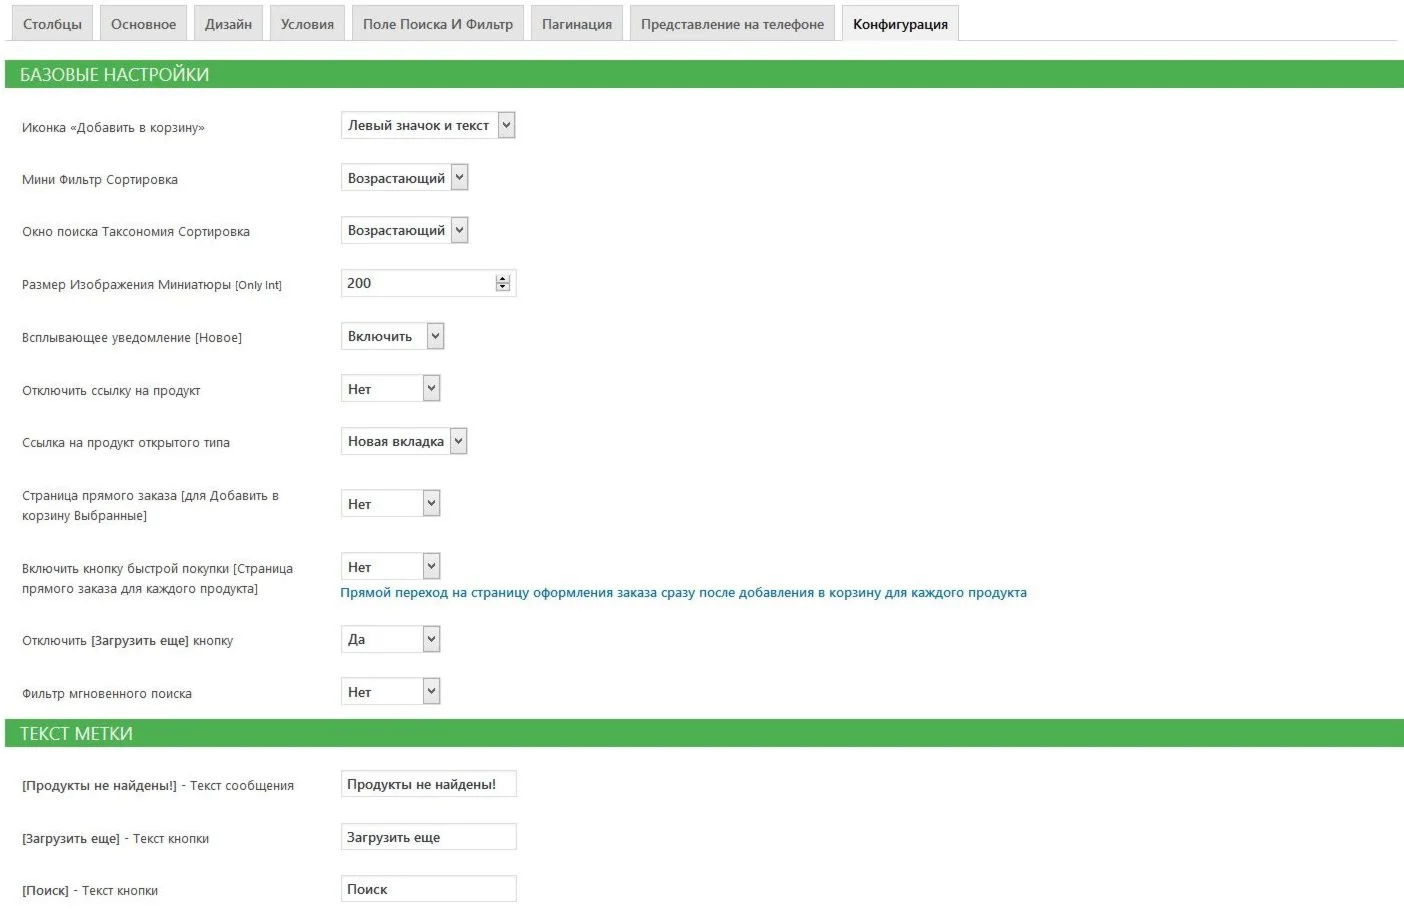Click the Загрузить еще button text field
This screenshot has width=1404, height=920.
pos(428,836)
